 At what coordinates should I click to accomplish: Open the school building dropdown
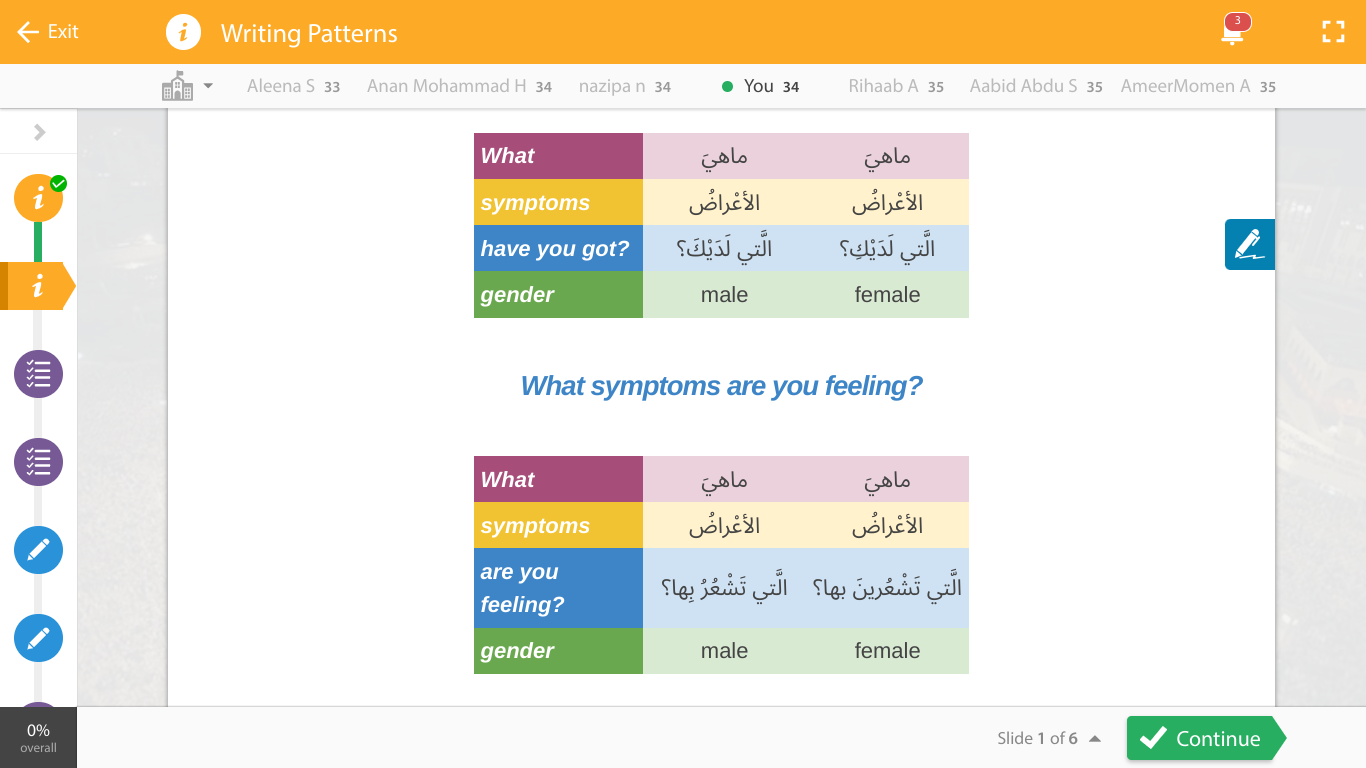187,86
